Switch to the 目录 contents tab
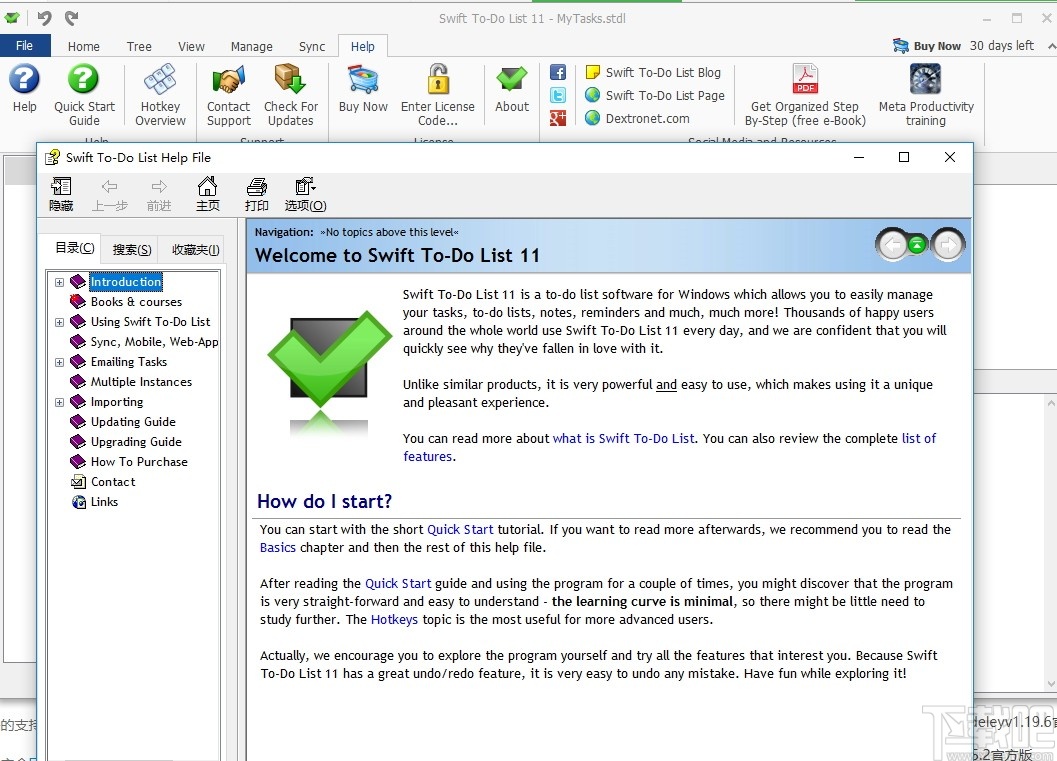Image resolution: width=1057 pixels, height=761 pixels. click(74, 248)
